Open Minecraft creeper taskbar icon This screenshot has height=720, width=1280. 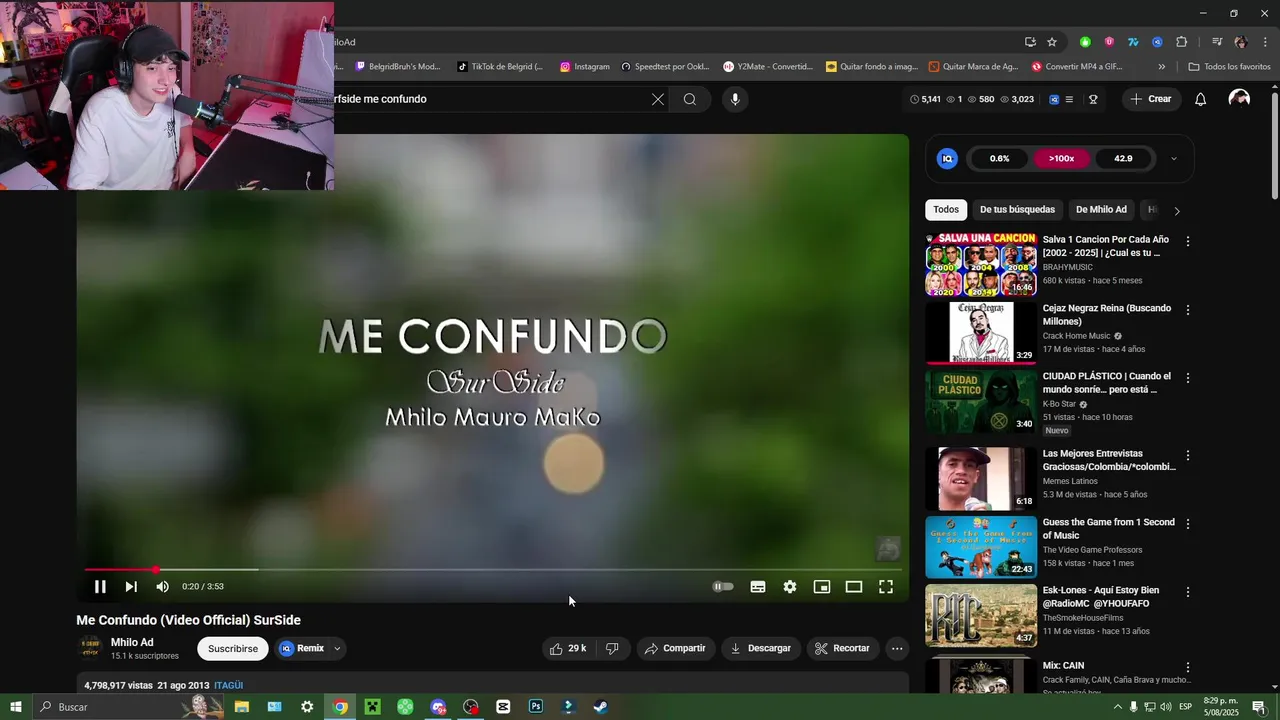point(372,707)
